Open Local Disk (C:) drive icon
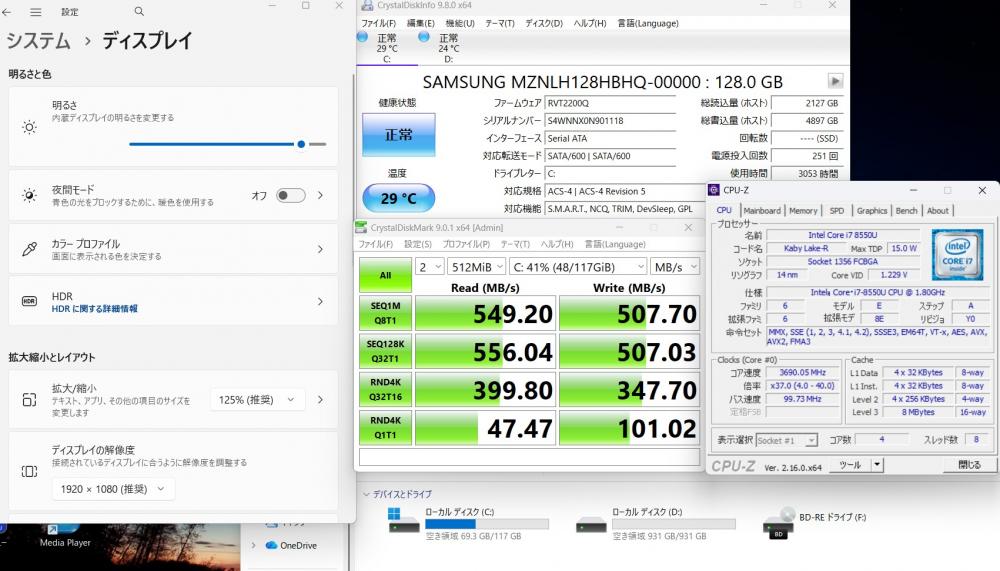The width and height of the screenshot is (1000, 571). tap(404, 521)
